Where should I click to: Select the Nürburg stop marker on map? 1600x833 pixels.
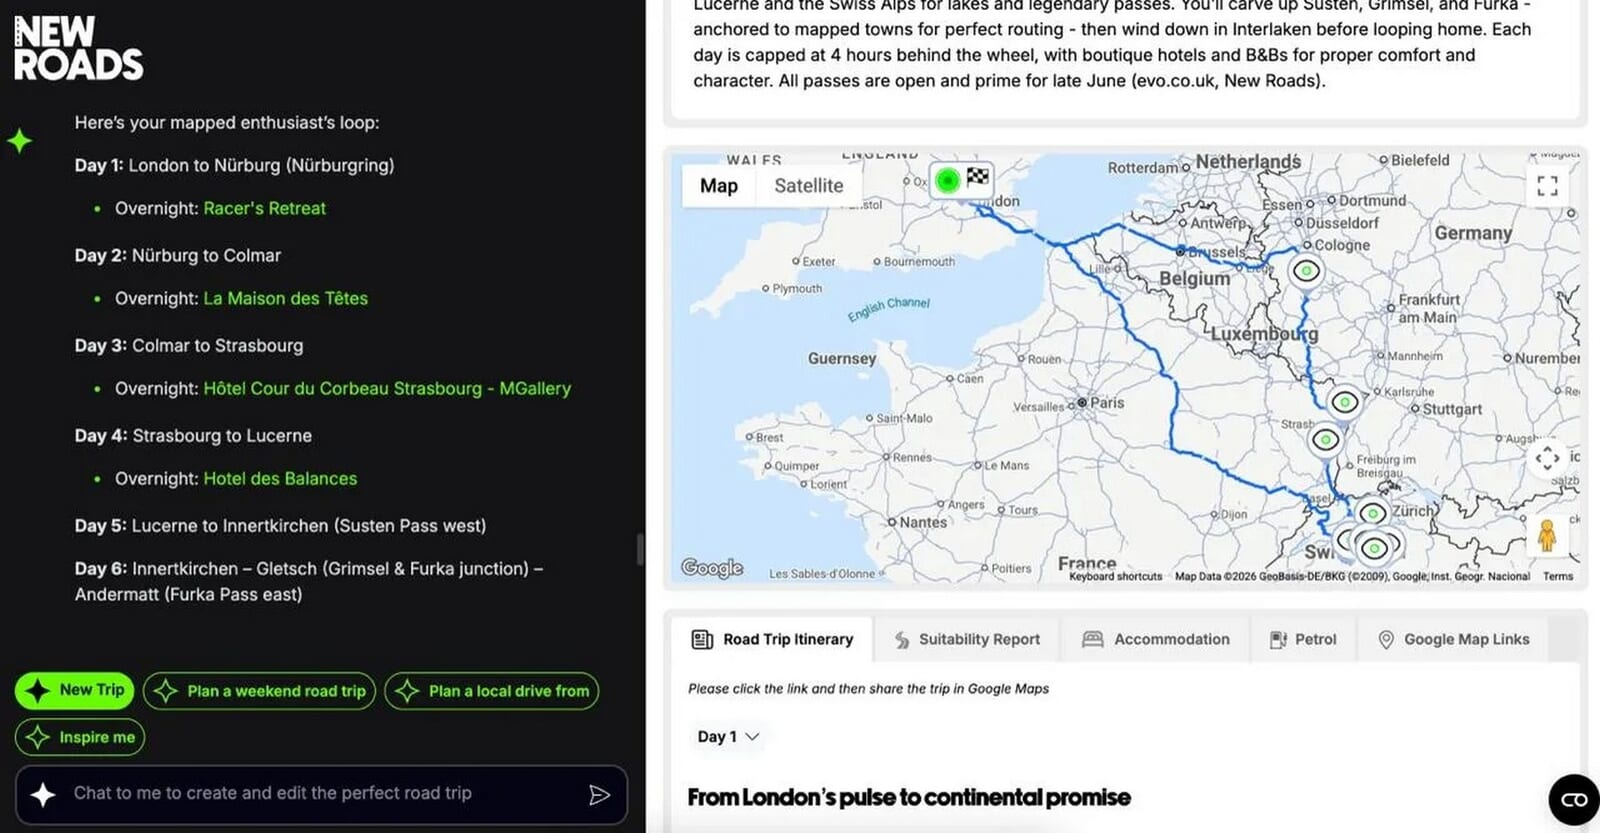pos(1306,271)
